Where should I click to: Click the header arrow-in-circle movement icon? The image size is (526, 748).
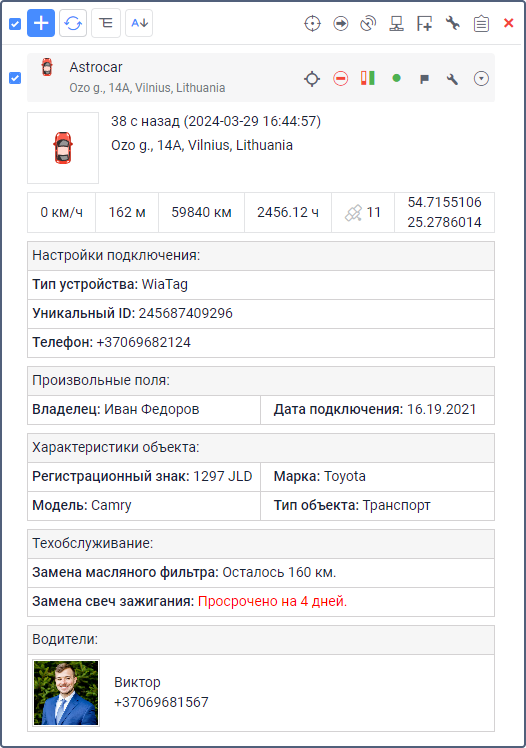click(340, 23)
